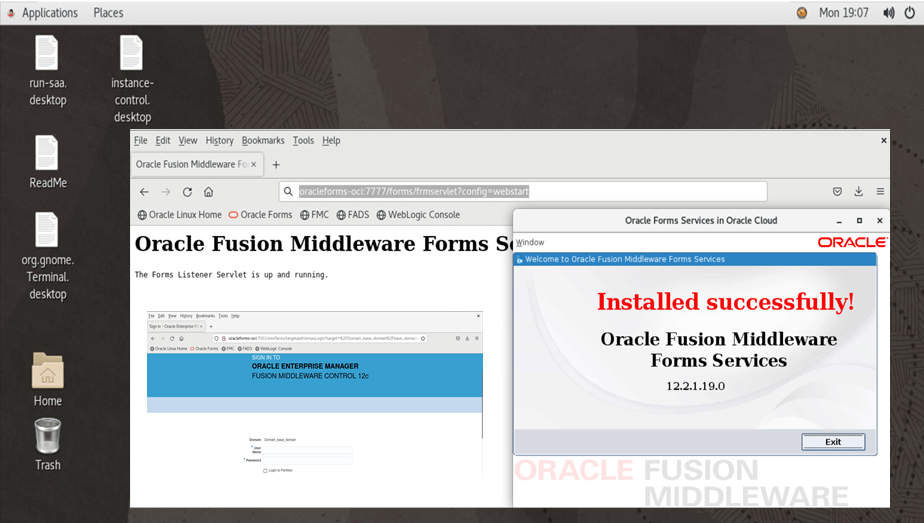The height and width of the screenshot is (523, 924).
Task: Reload the current browser page
Action: click(187, 191)
